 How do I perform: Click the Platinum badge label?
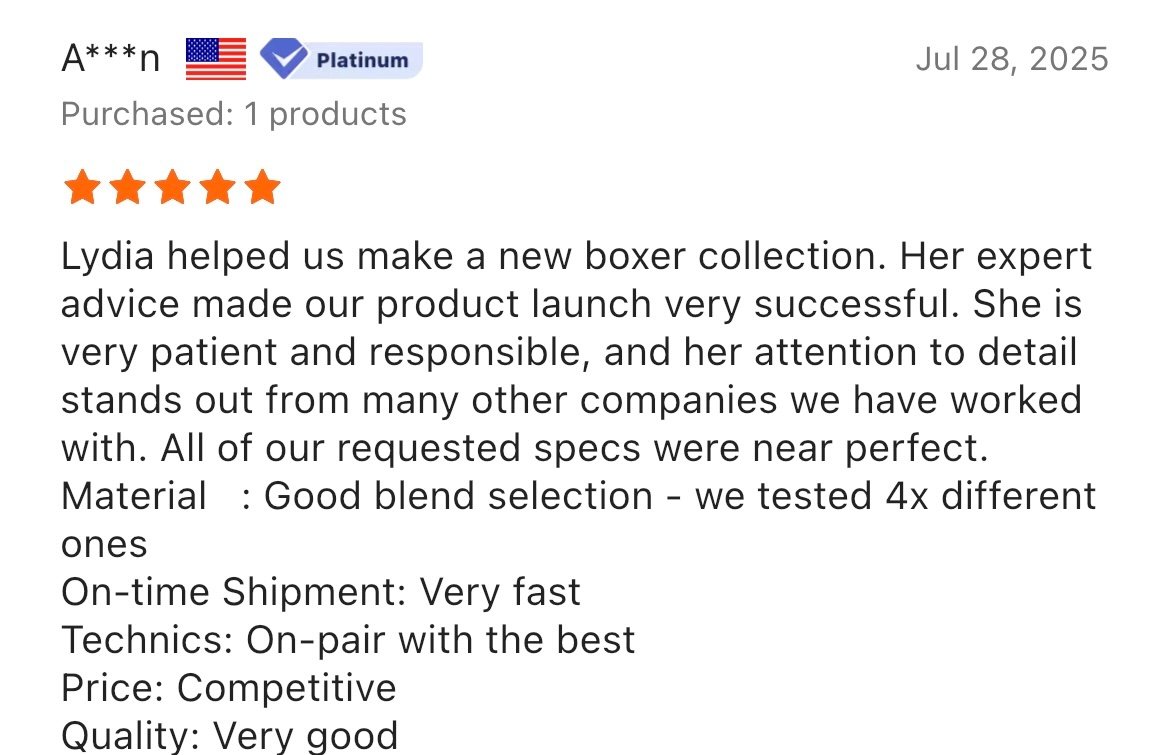click(361, 60)
